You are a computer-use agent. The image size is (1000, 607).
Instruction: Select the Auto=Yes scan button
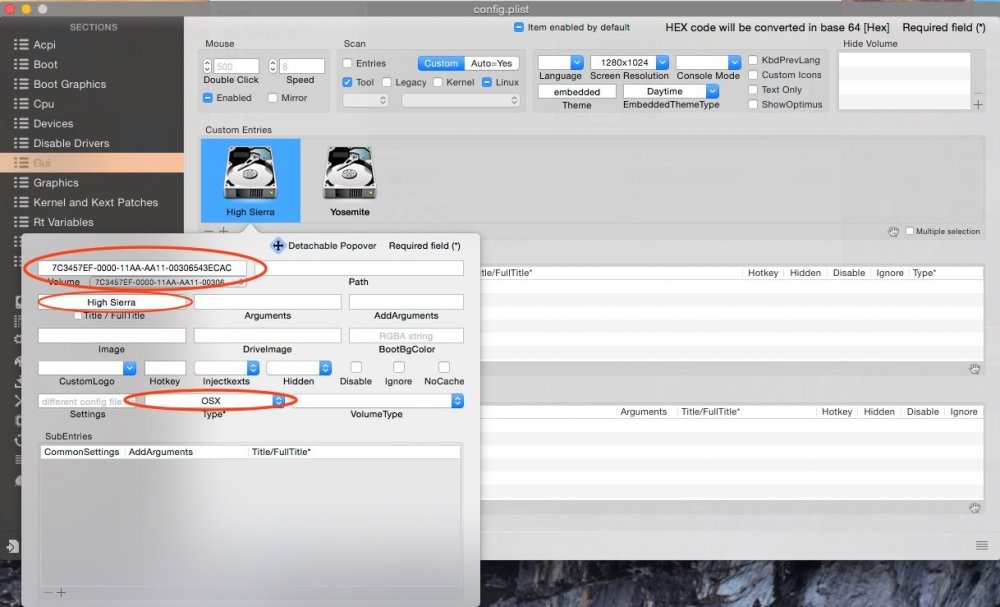click(492, 63)
